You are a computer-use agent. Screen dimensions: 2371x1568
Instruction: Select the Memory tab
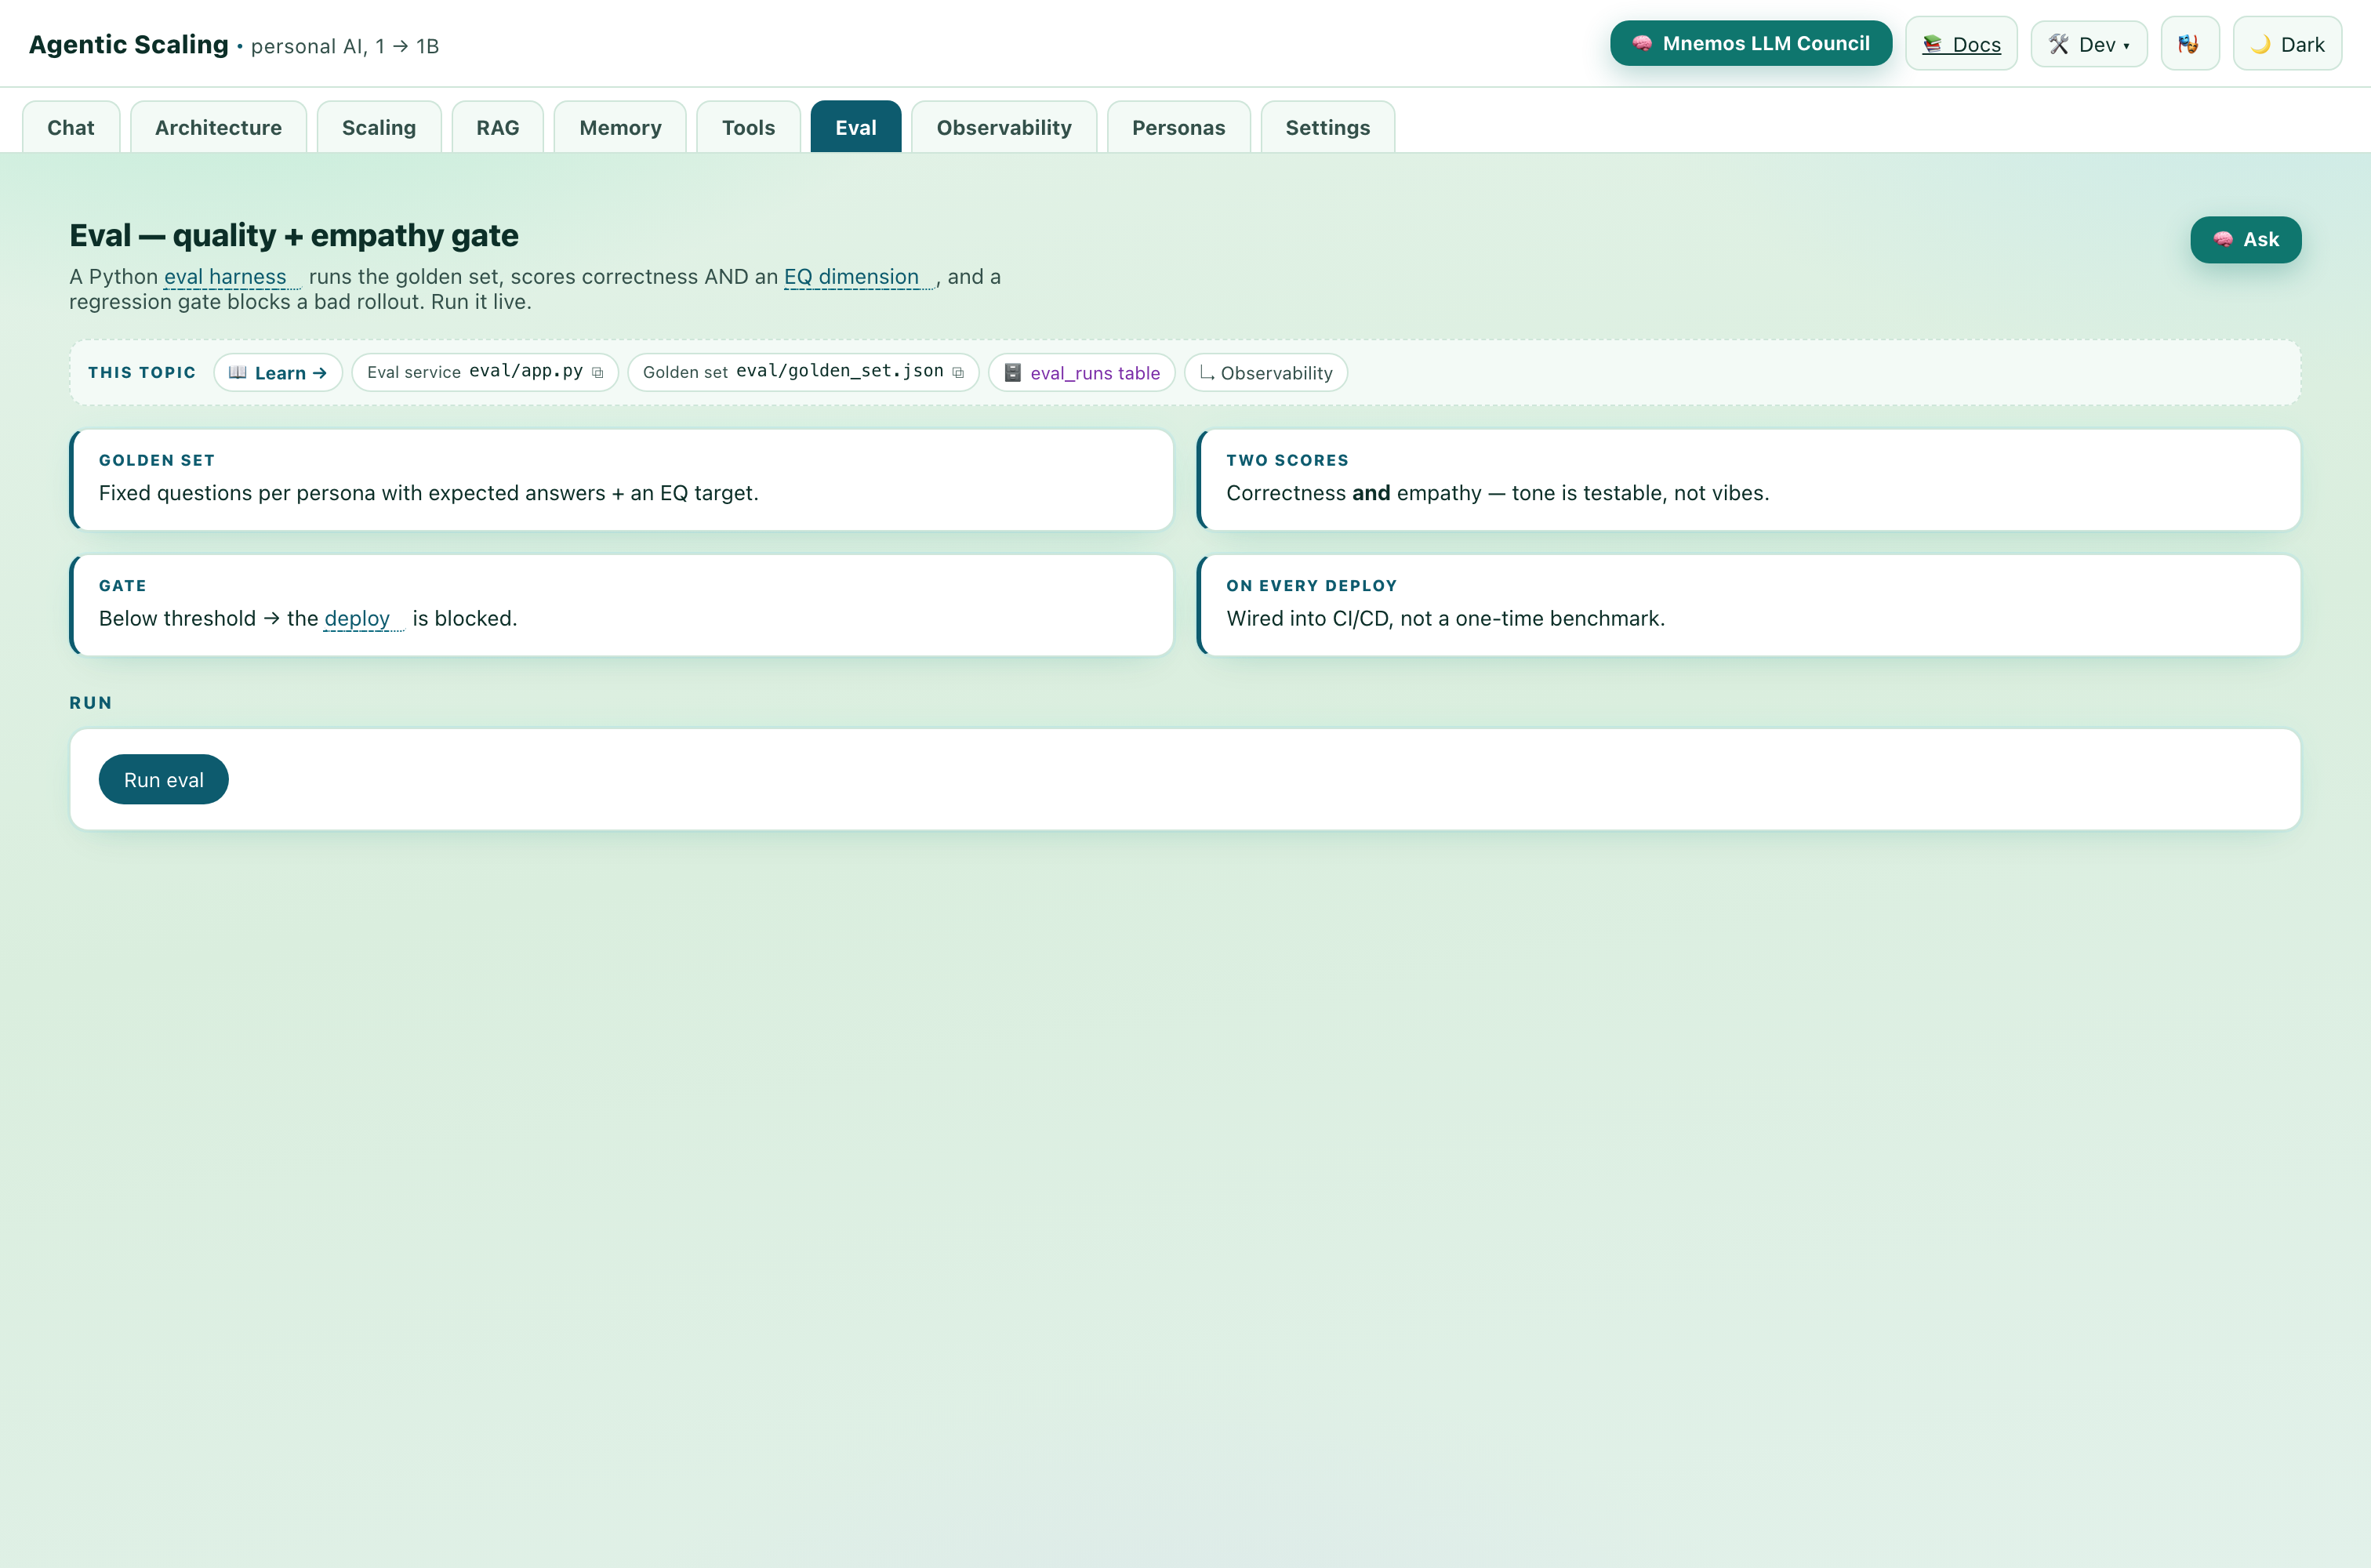(x=620, y=127)
